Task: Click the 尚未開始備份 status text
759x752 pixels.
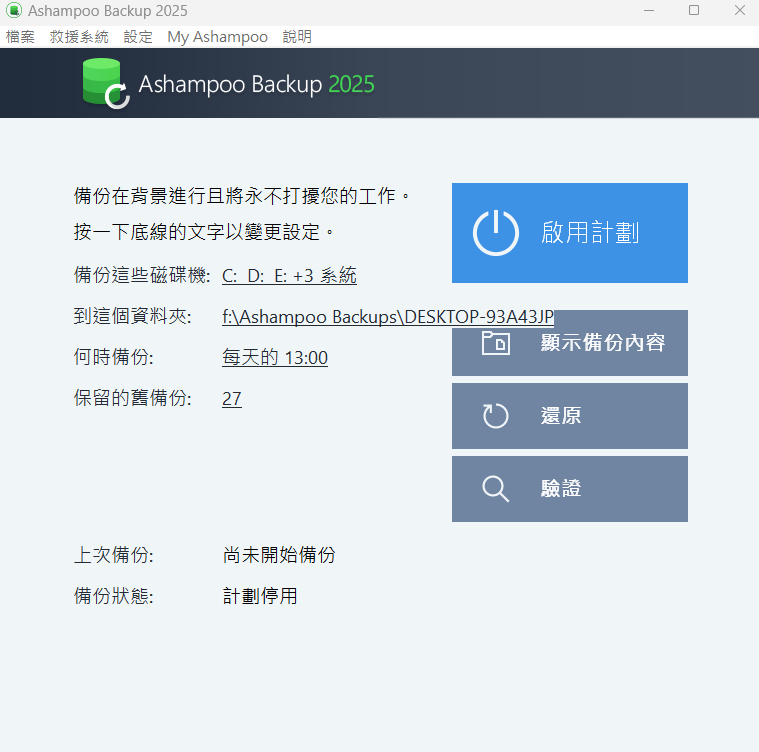Action: click(x=279, y=555)
